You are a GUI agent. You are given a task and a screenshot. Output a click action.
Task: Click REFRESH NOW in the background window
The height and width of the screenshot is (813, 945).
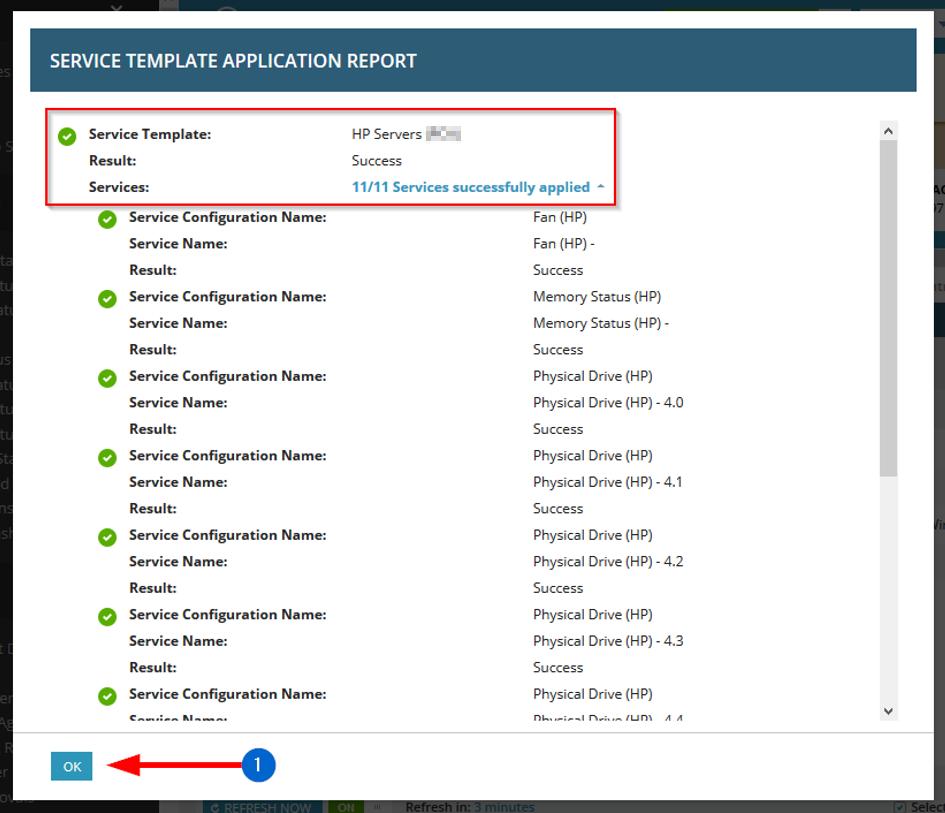tap(263, 807)
